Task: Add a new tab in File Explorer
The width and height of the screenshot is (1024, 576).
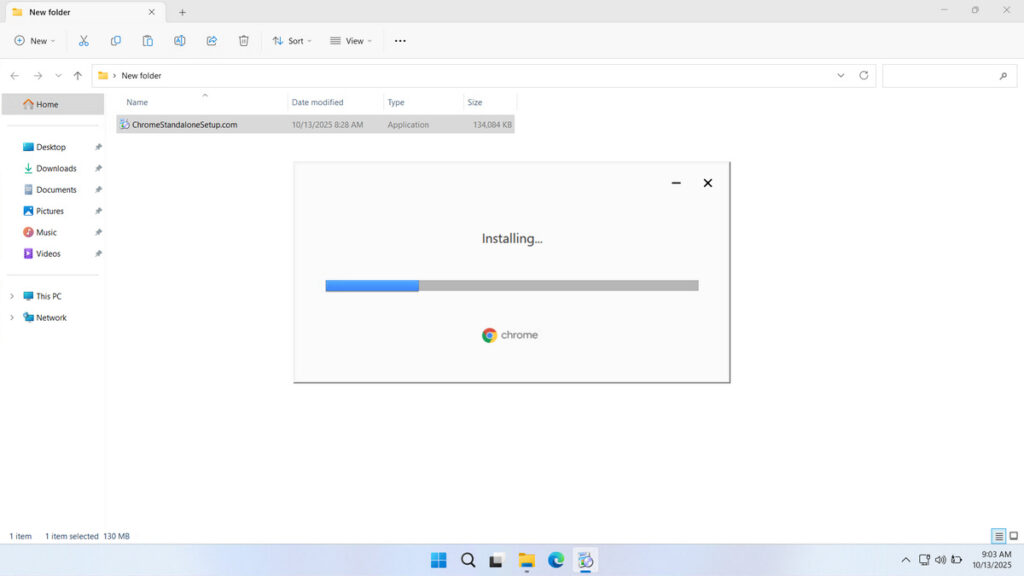Action: tap(182, 12)
